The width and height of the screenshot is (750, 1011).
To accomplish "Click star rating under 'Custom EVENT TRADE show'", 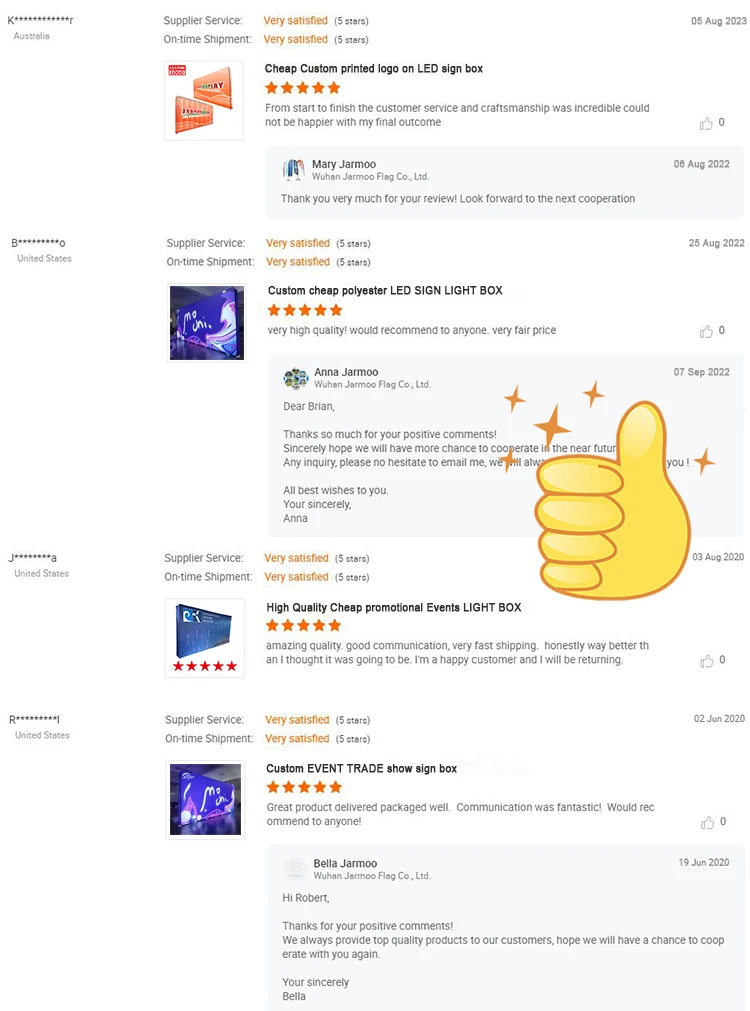I will (304, 787).
